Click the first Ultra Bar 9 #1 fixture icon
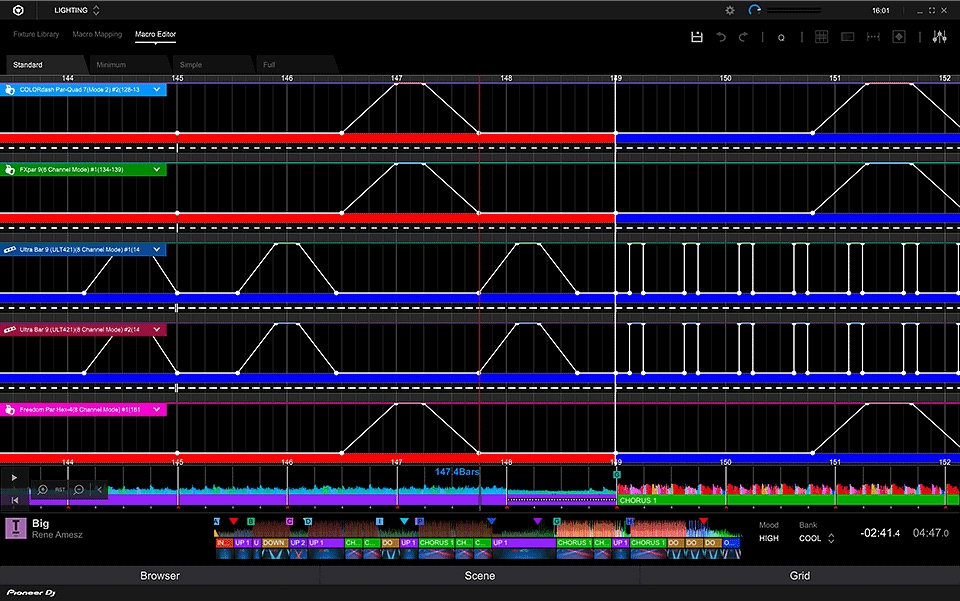Screen dimensions: 960x601 point(9,250)
